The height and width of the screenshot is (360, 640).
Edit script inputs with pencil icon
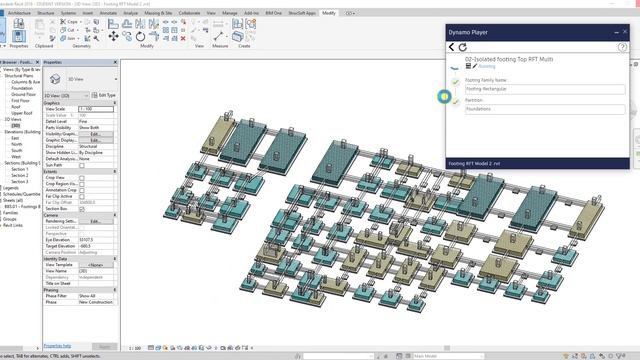(475, 66)
